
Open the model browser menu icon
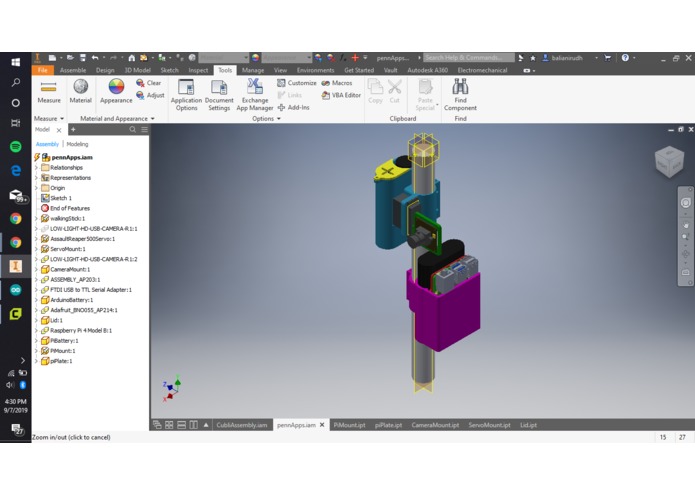pyautogui.click(x=144, y=129)
